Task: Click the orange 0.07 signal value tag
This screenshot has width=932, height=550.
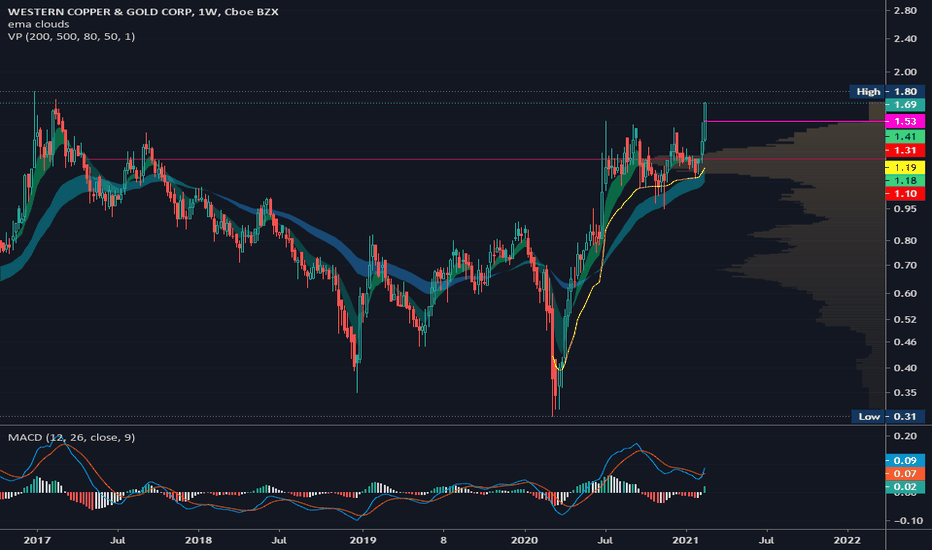Action: (905, 474)
